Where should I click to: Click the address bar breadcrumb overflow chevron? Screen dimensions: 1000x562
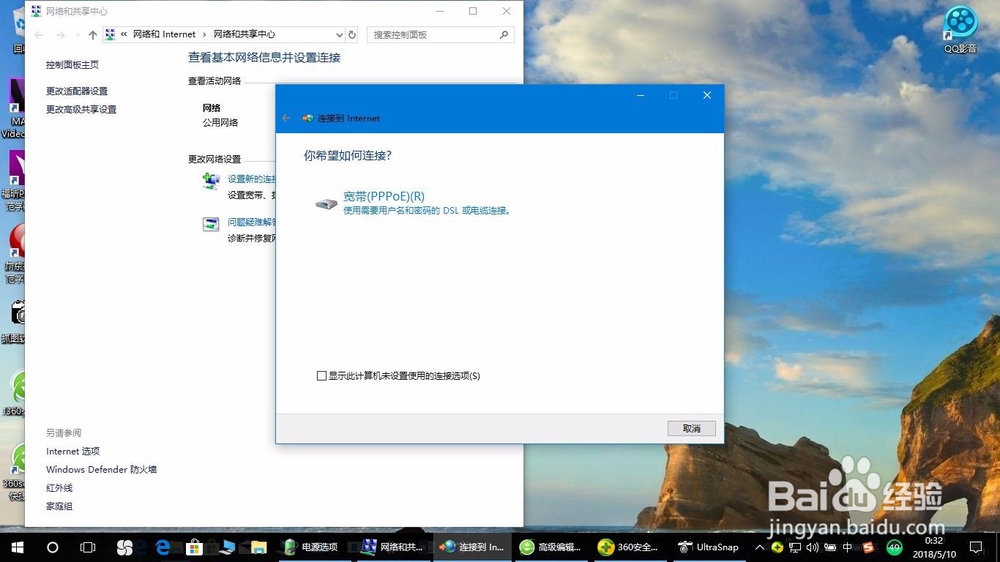pyautogui.click(x=124, y=34)
